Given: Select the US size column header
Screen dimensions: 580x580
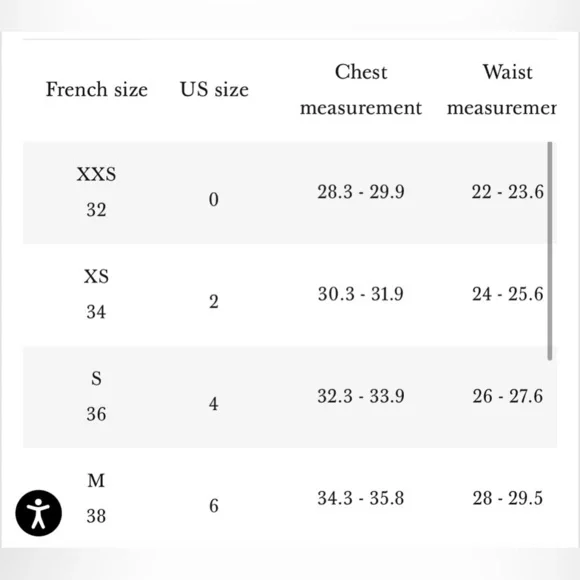Looking at the screenshot, I should (x=214, y=90).
